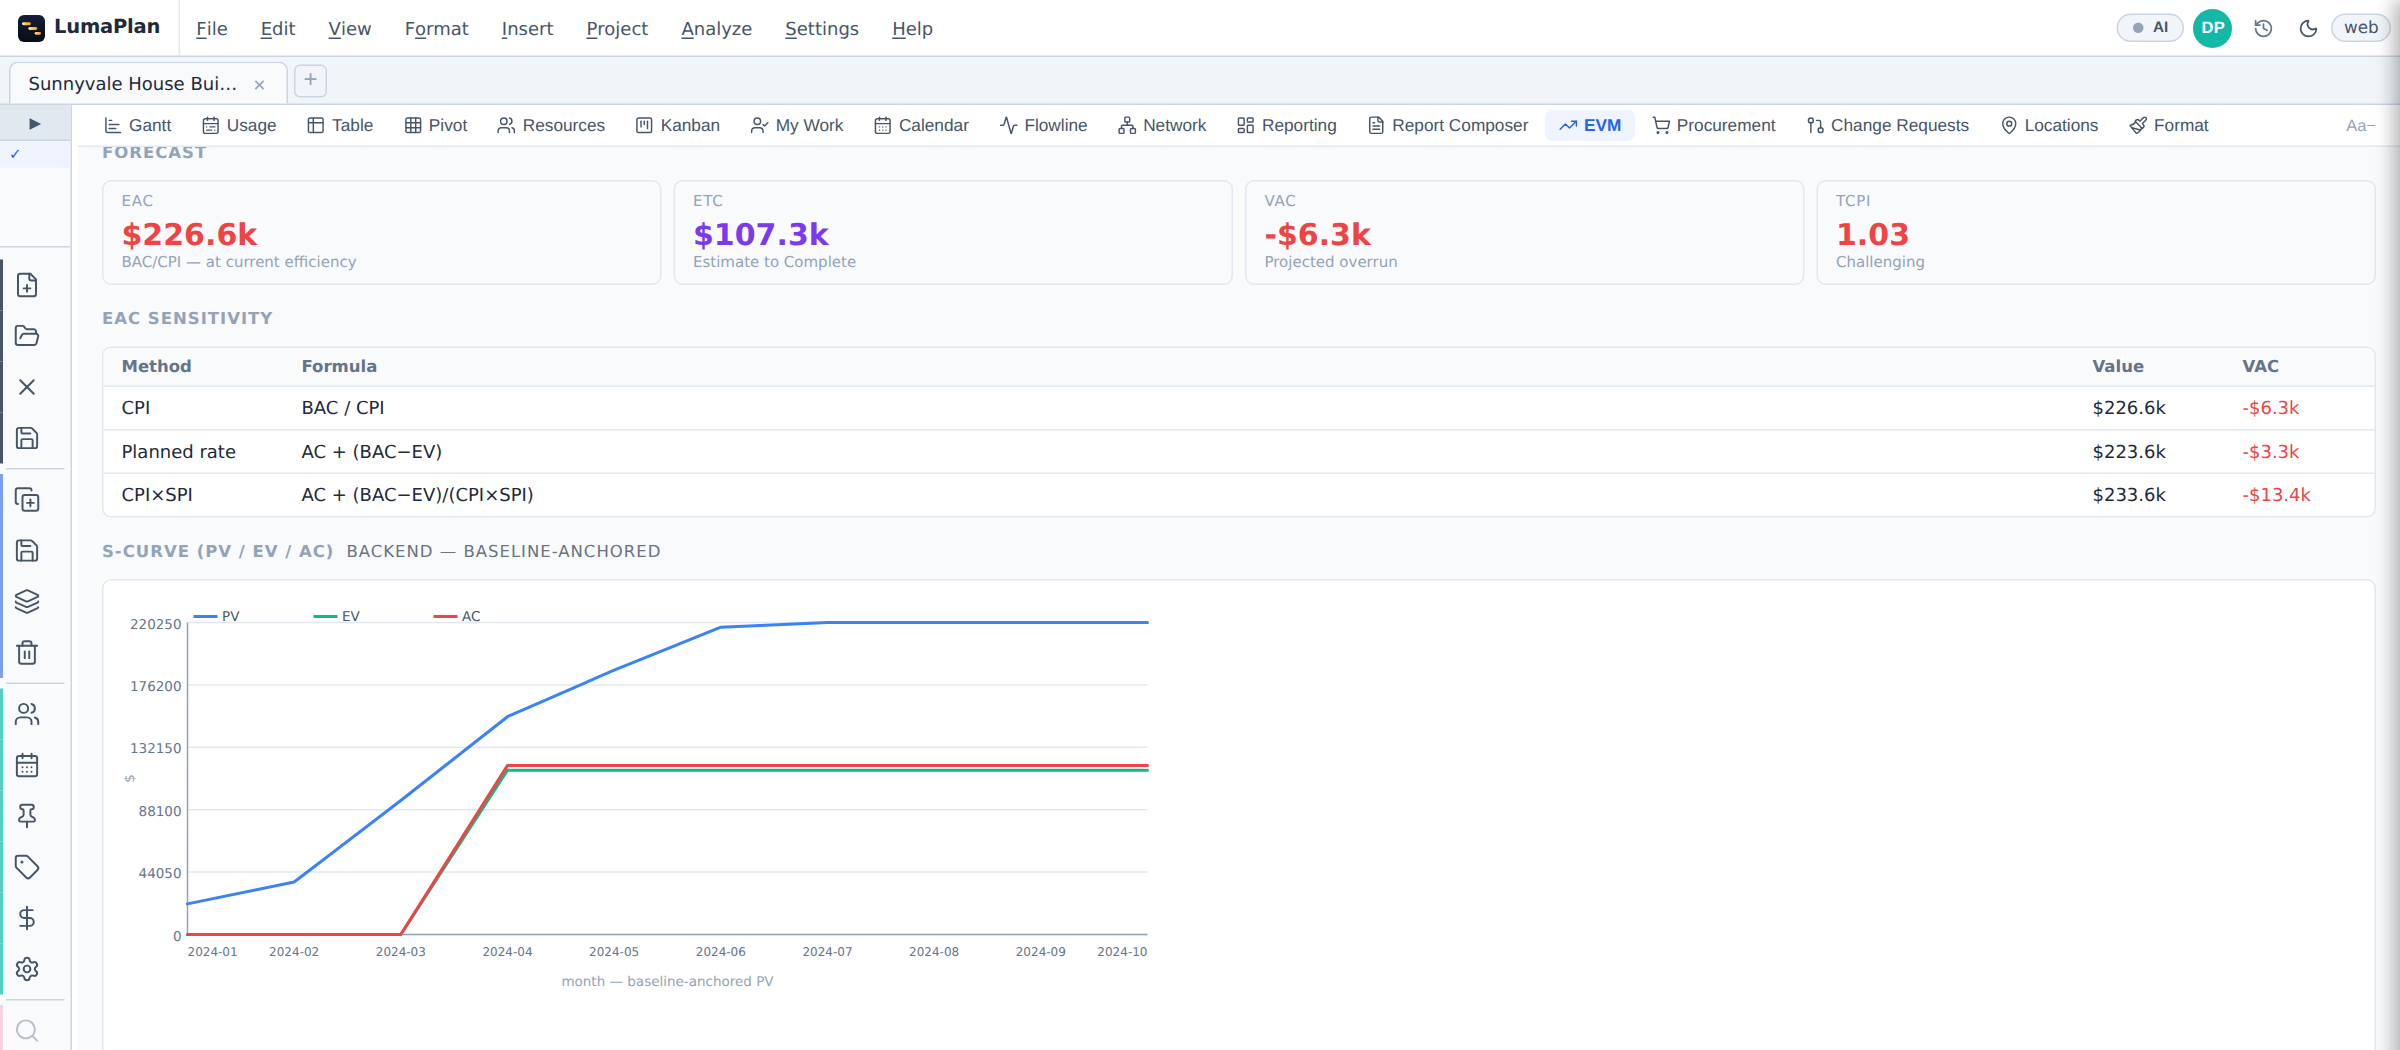2400x1050 pixels.
Task: Click the magnifier search icon
Action: tap(27, 1031)
